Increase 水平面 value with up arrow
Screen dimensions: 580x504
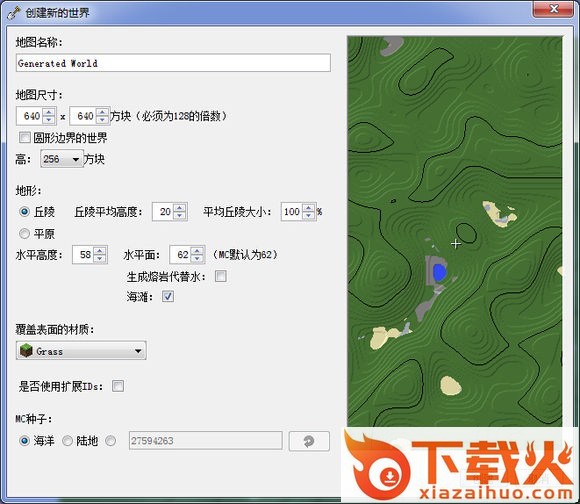click(x=197, y=250)
